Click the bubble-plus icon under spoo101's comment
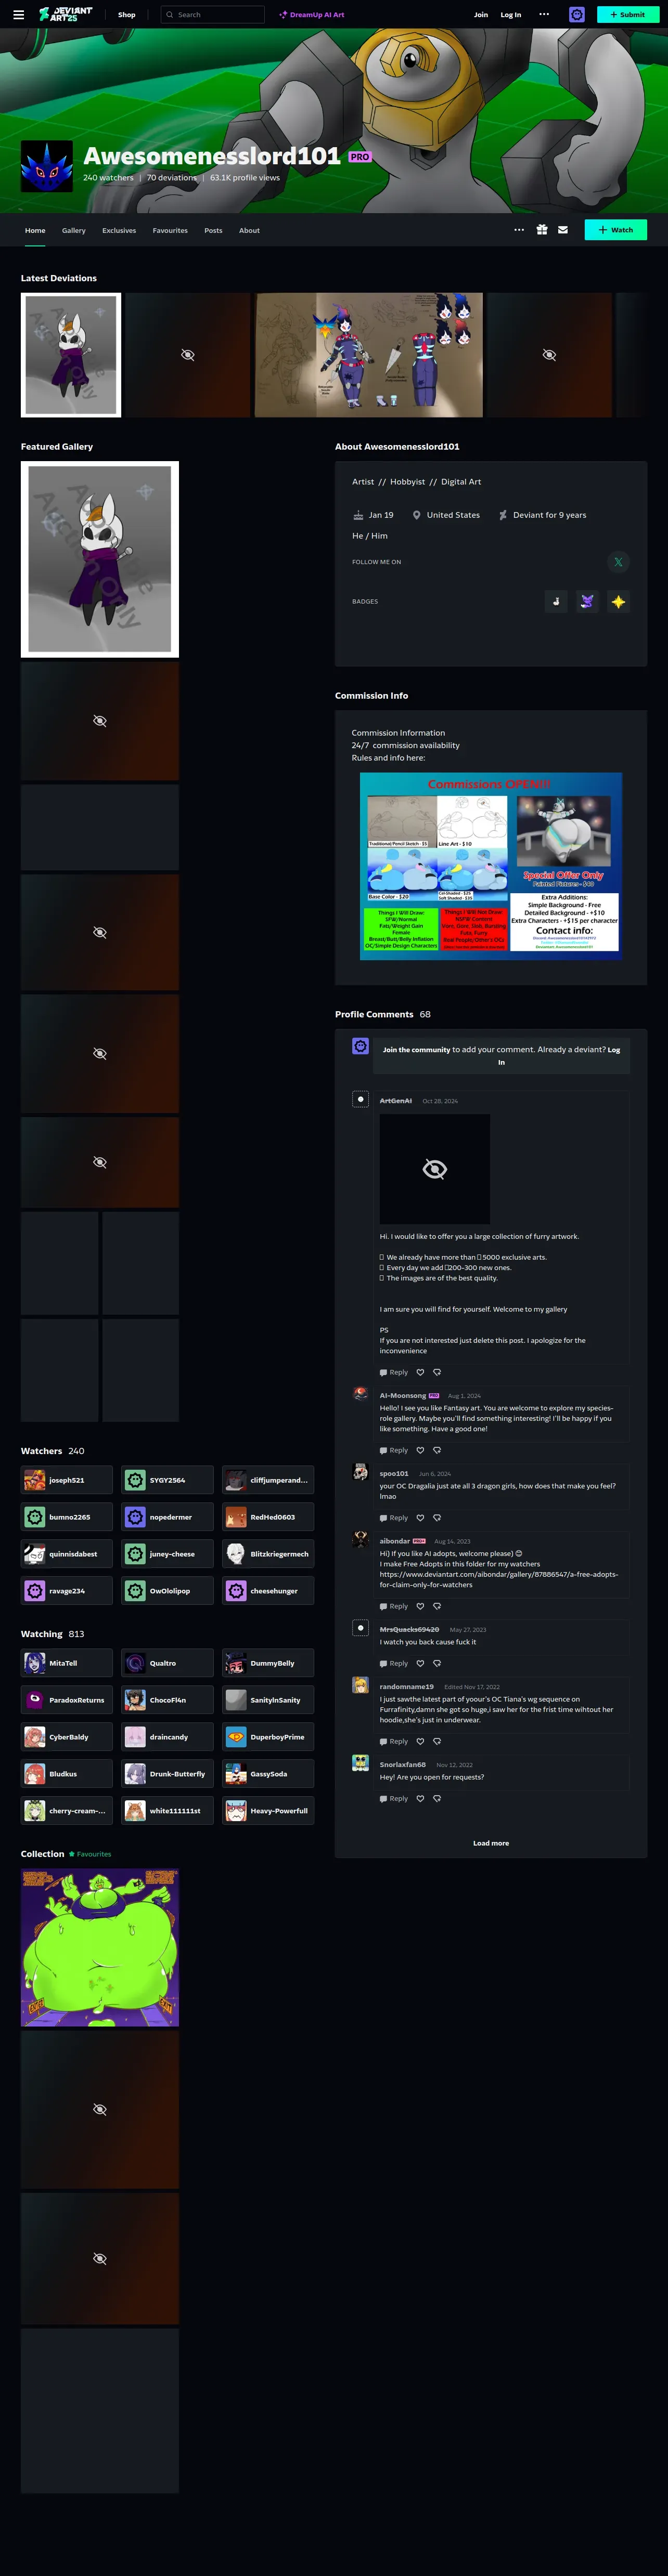The width and height of the screenshot is (668, 2576). [x=437, y=1518]
